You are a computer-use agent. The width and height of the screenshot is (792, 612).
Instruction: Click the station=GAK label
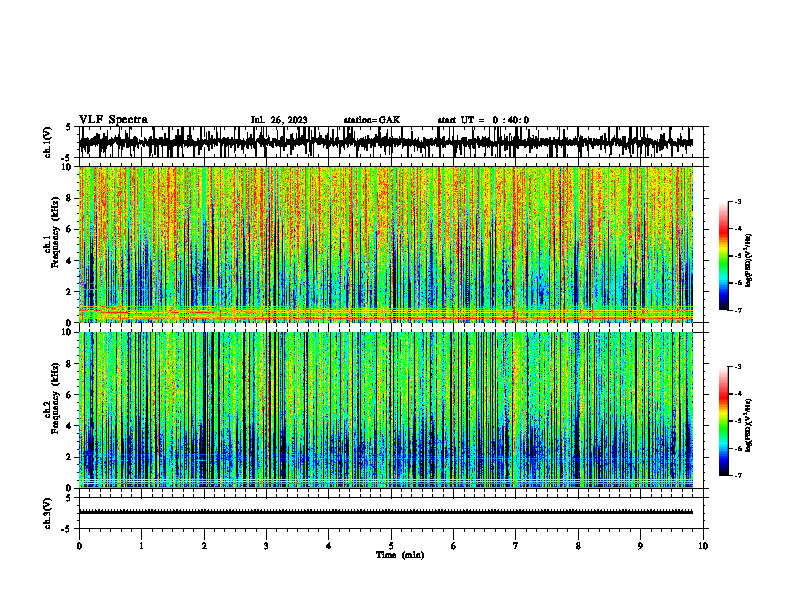[x=372, y=120]
